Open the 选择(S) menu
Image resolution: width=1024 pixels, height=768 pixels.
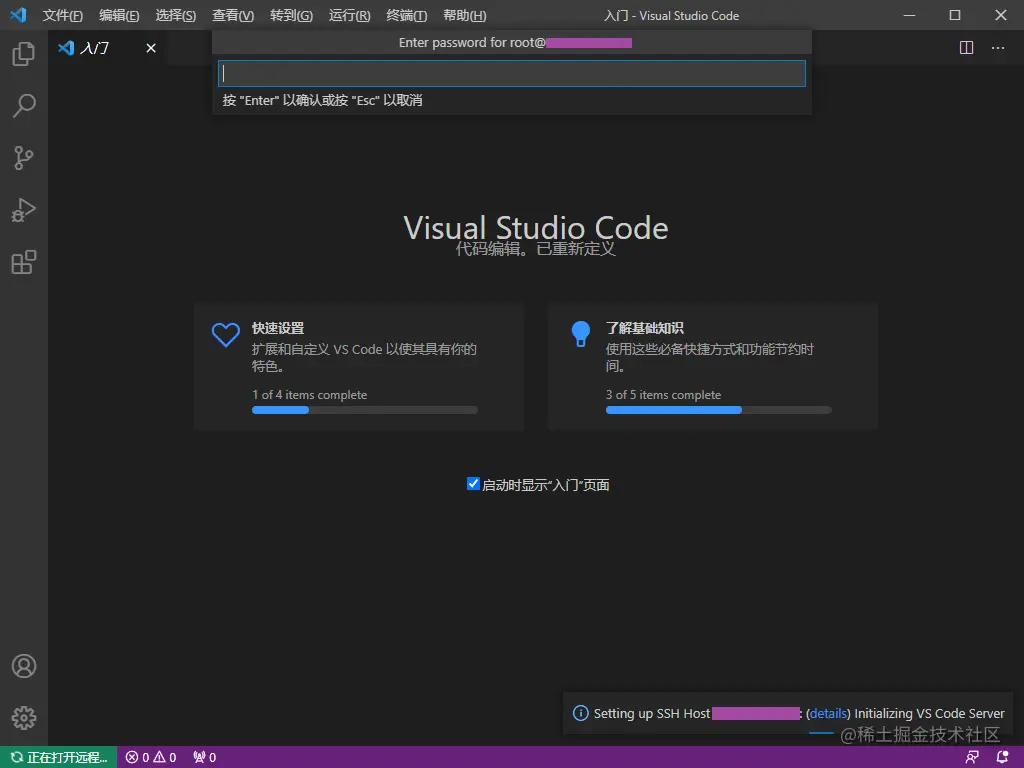point(176,15)
